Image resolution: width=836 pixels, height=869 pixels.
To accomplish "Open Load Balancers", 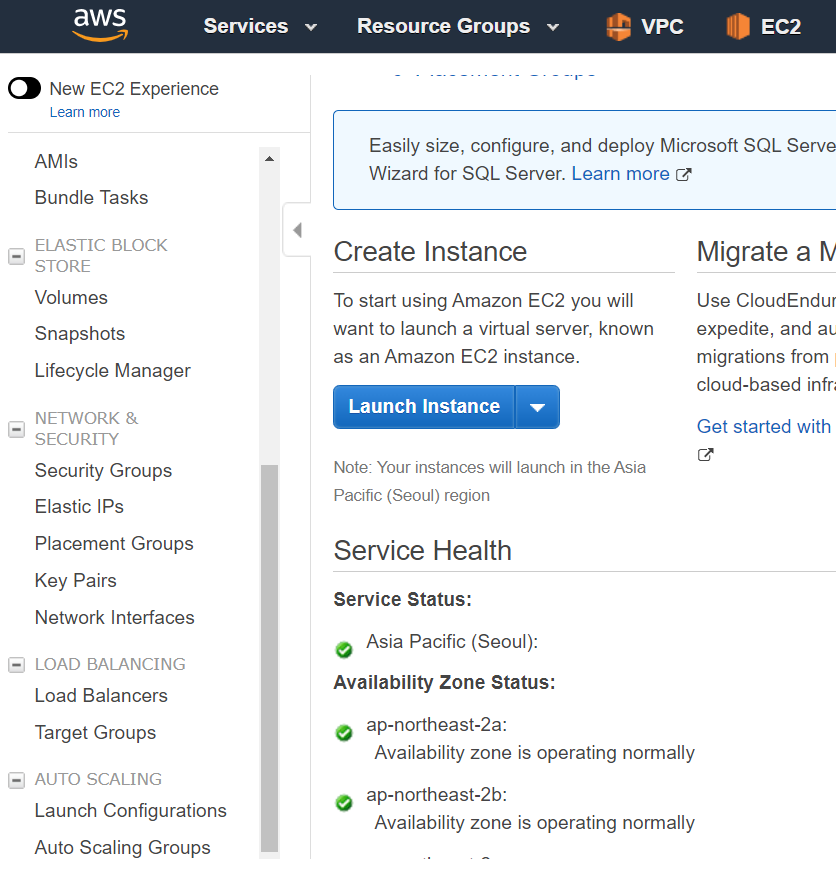I will pyautogui.click(x=101, y=696).
